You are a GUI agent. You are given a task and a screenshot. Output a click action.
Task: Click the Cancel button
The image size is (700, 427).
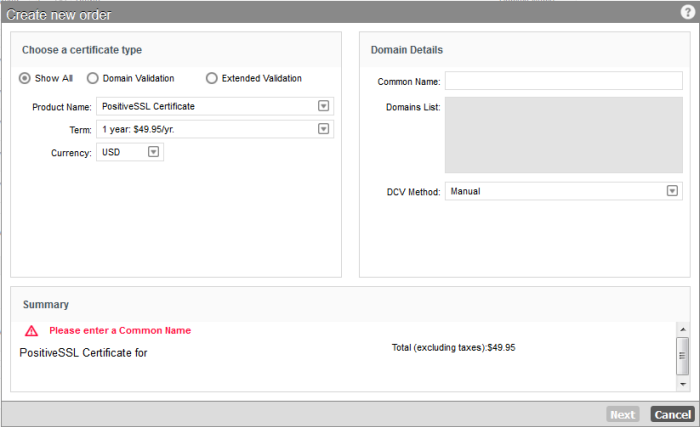(672, 414)
